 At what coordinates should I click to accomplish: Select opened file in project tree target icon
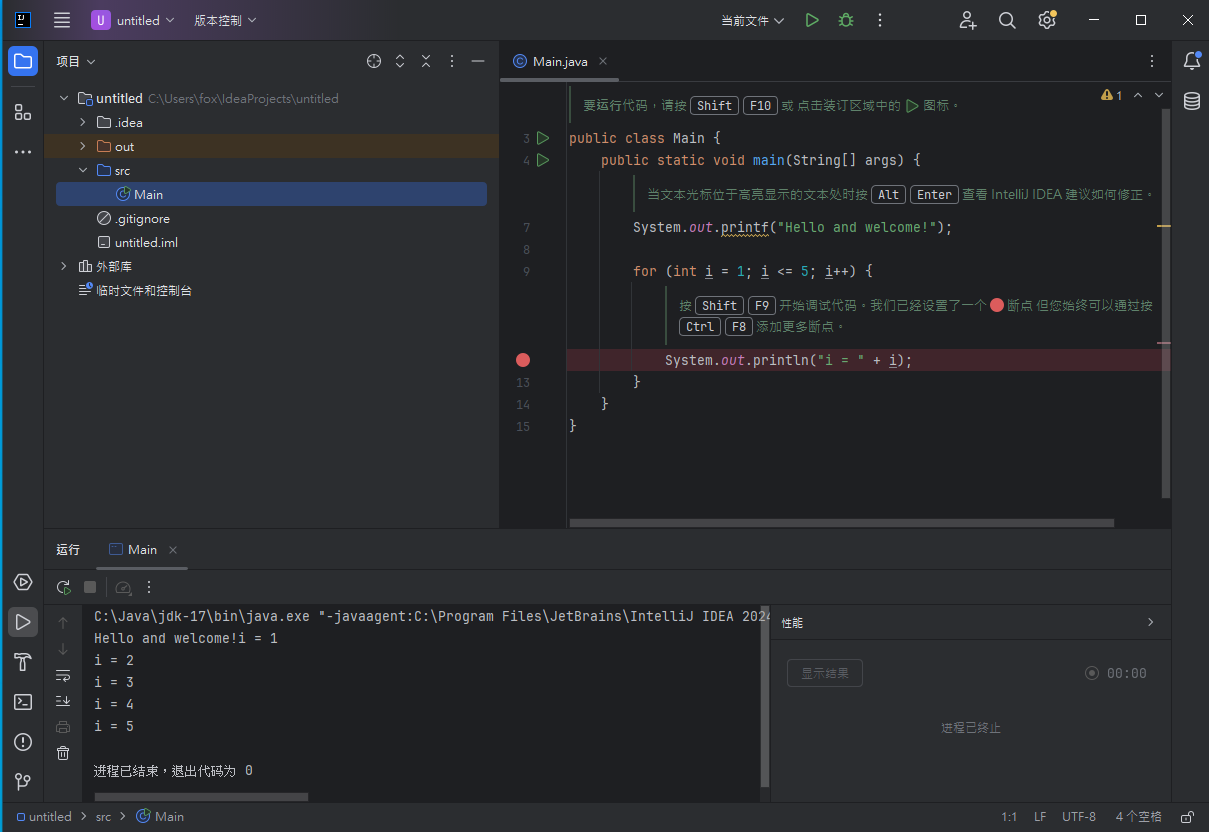(374, 61)
